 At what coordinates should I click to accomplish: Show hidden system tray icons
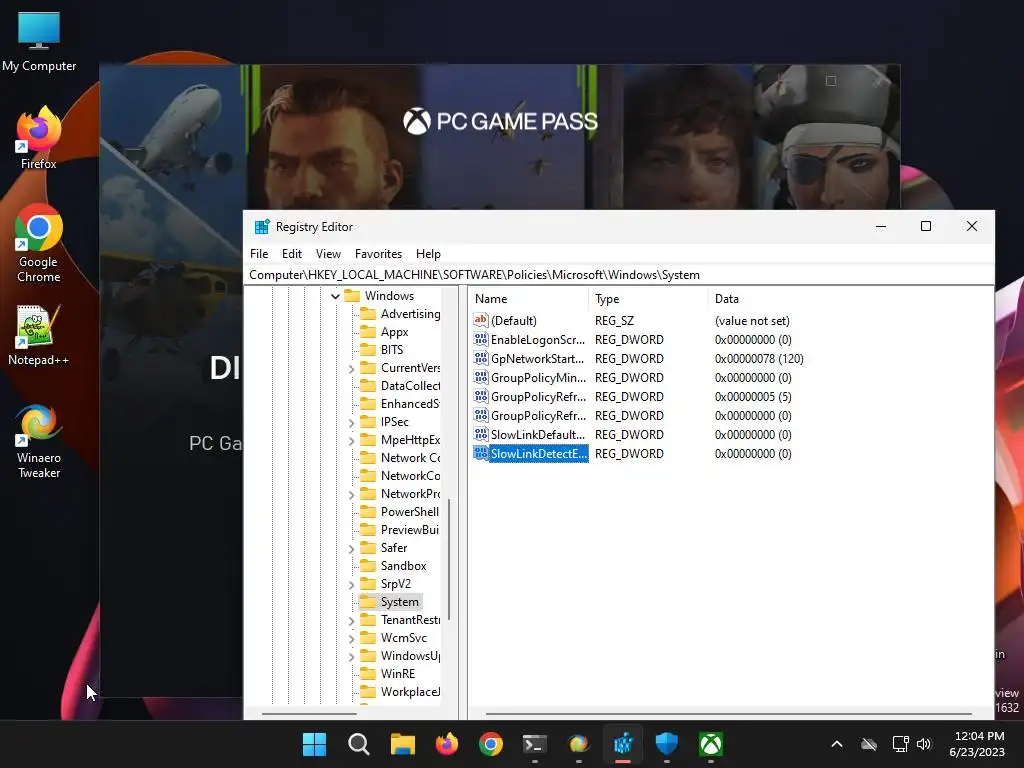[x=837, y=744]
